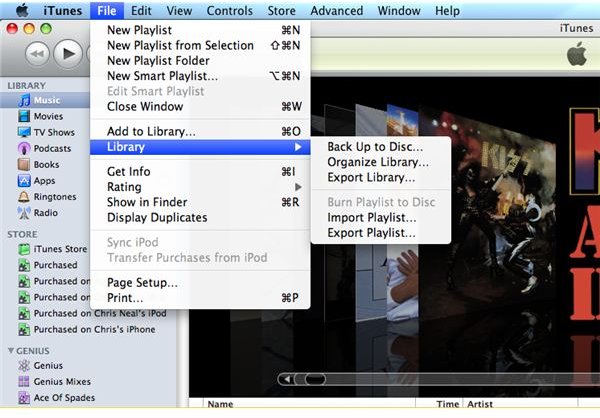Click the Cover Flow scrollbar thumb
The height and width of the screenshot is (418, 600).
click(315, 379)
